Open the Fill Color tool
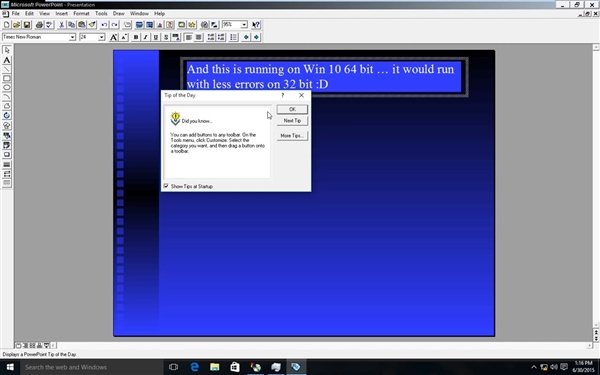 coord(7,135)
